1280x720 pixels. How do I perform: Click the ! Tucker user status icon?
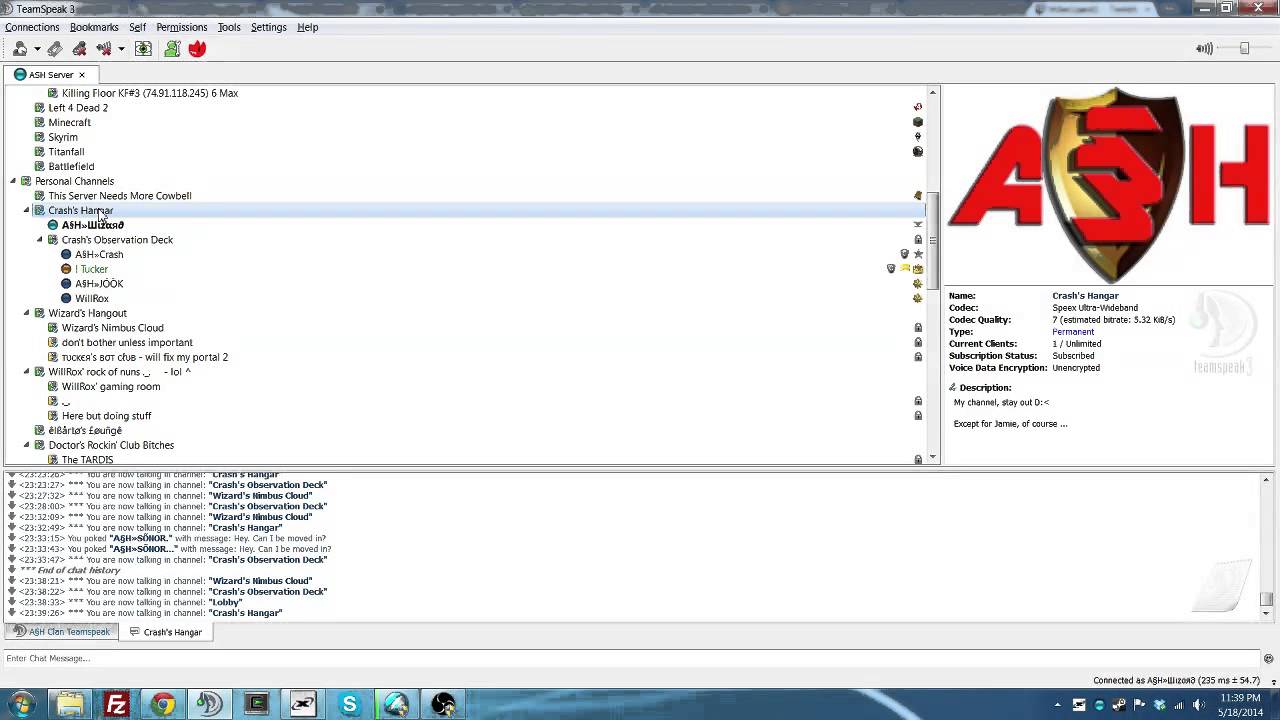[66, 269]
